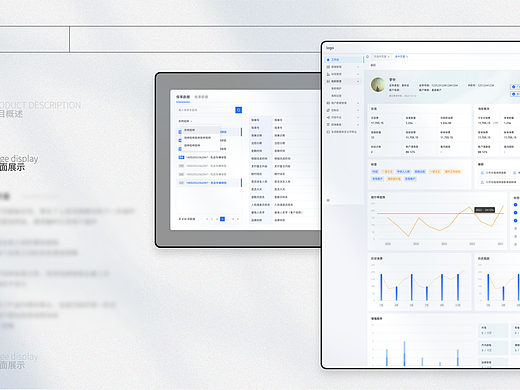Open second sub-item under expanded sidebar menu
This screenshot has width=520, height=390.
pos(336,96)
